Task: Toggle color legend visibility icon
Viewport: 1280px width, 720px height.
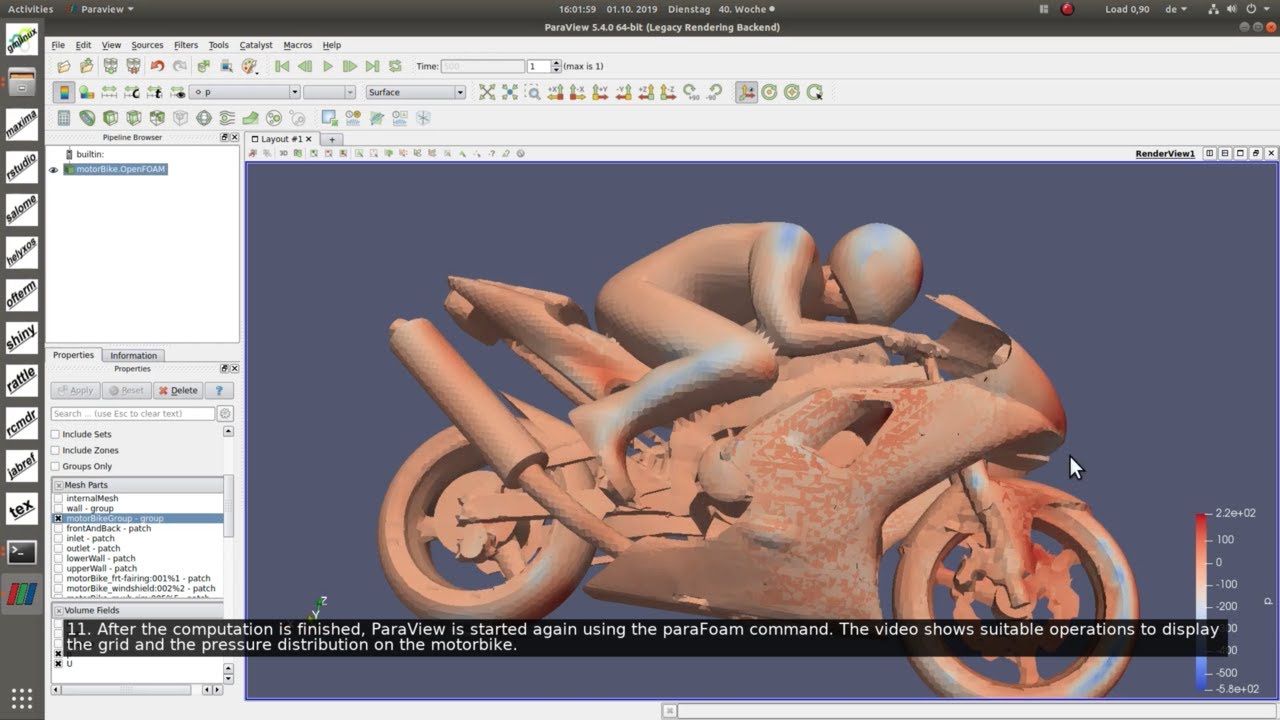Action: pyautogui.click(x=64, y=92)
